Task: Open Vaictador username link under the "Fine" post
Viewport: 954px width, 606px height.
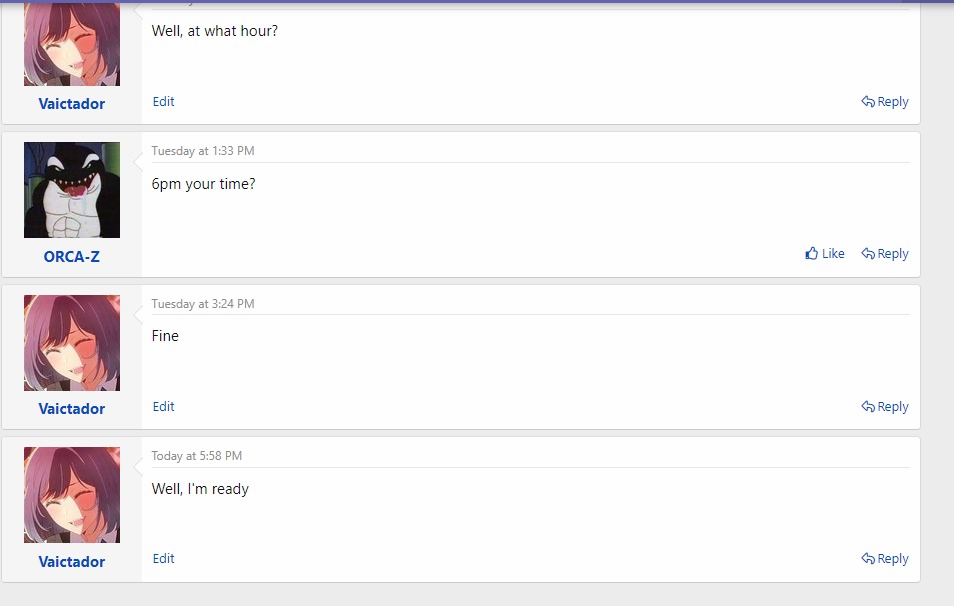Action: click(72, 409)
